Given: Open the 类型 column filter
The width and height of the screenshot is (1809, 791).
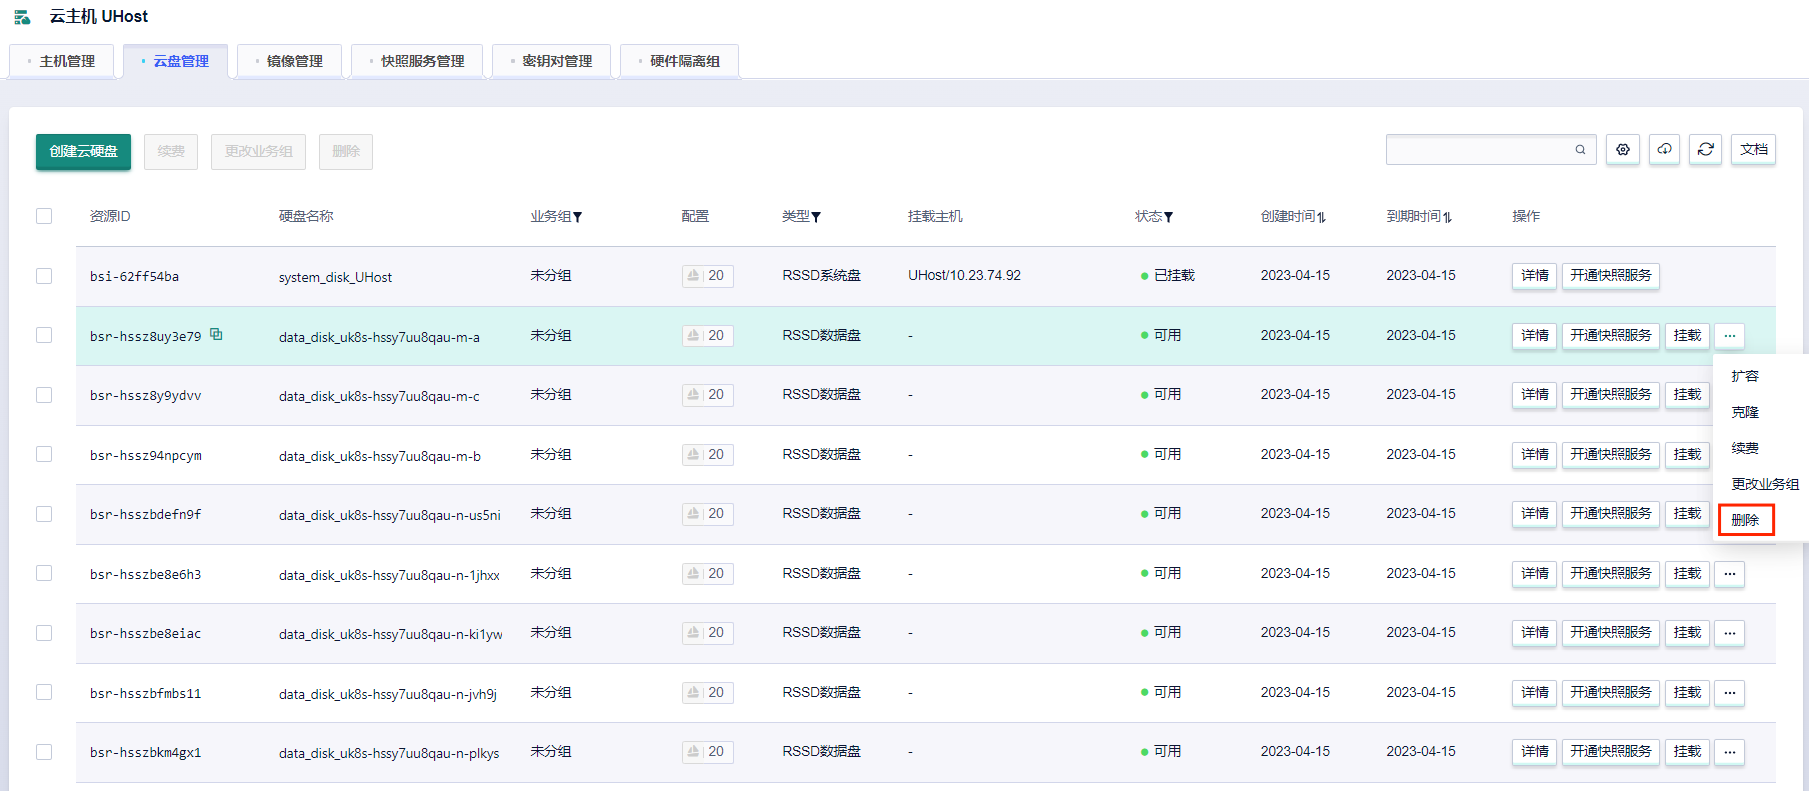Looking at the screenshot, I should [816, 217].
